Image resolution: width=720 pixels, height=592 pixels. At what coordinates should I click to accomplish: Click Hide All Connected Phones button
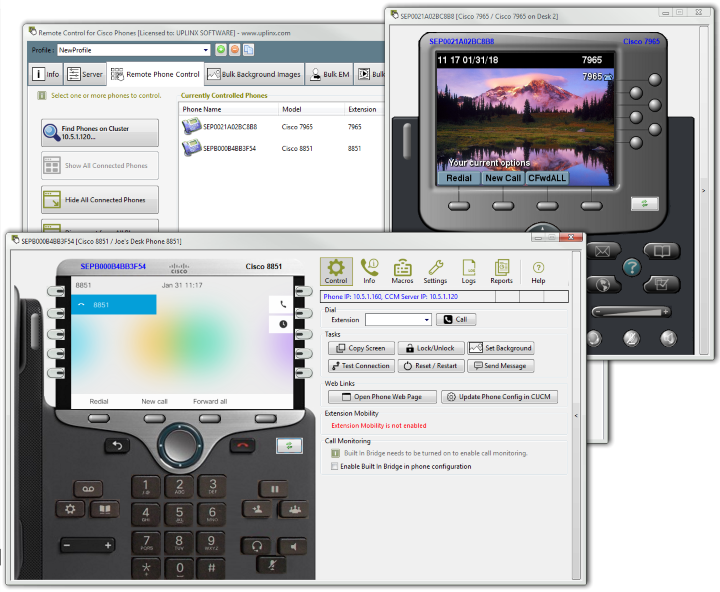pyautogui.click(x=100, y=200)
